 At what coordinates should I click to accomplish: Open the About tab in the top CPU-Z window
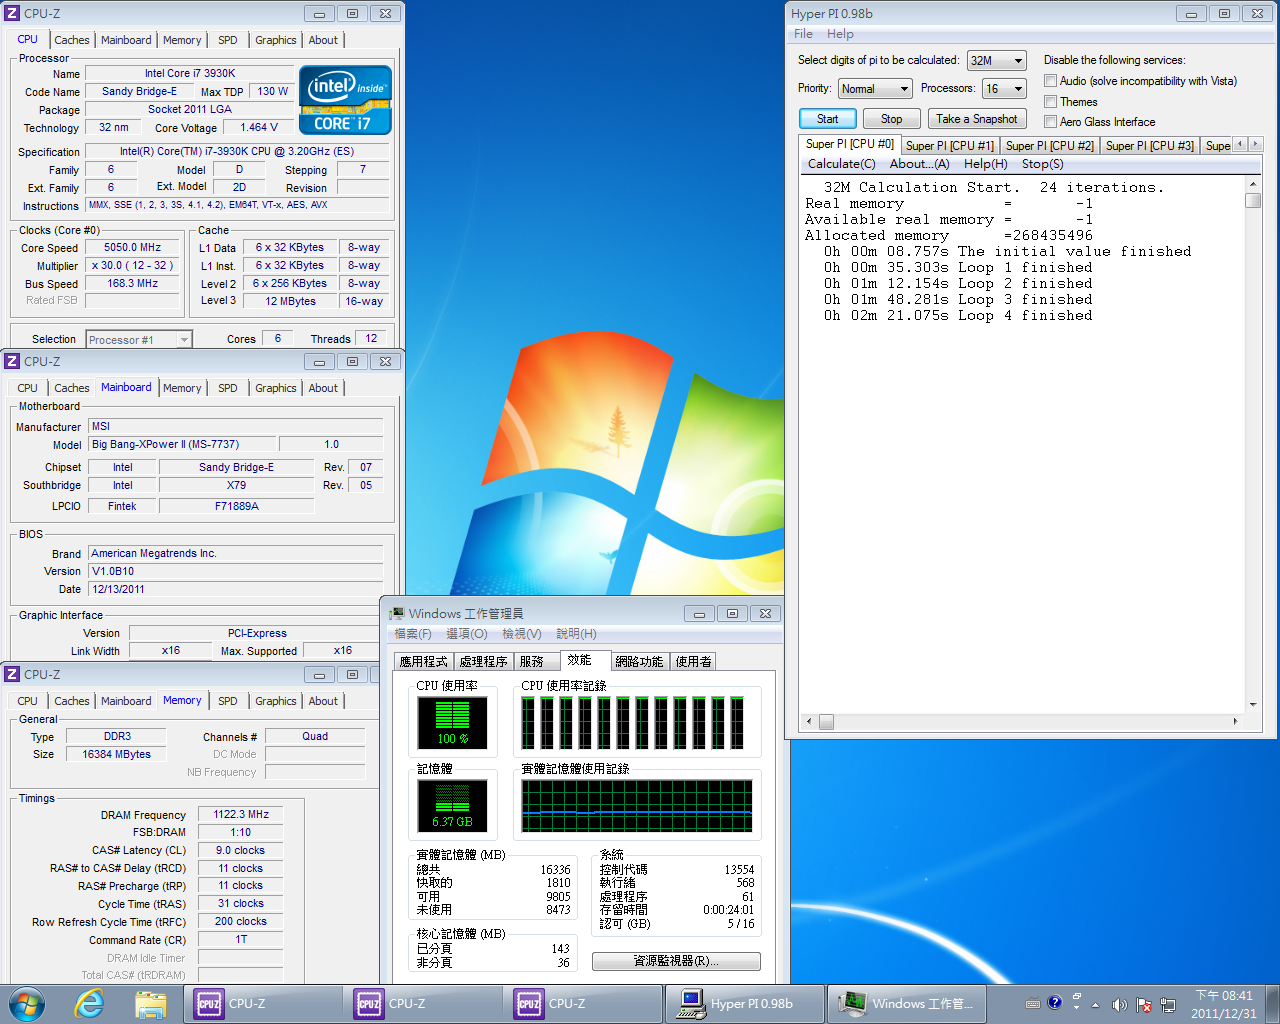coord(323,40)
